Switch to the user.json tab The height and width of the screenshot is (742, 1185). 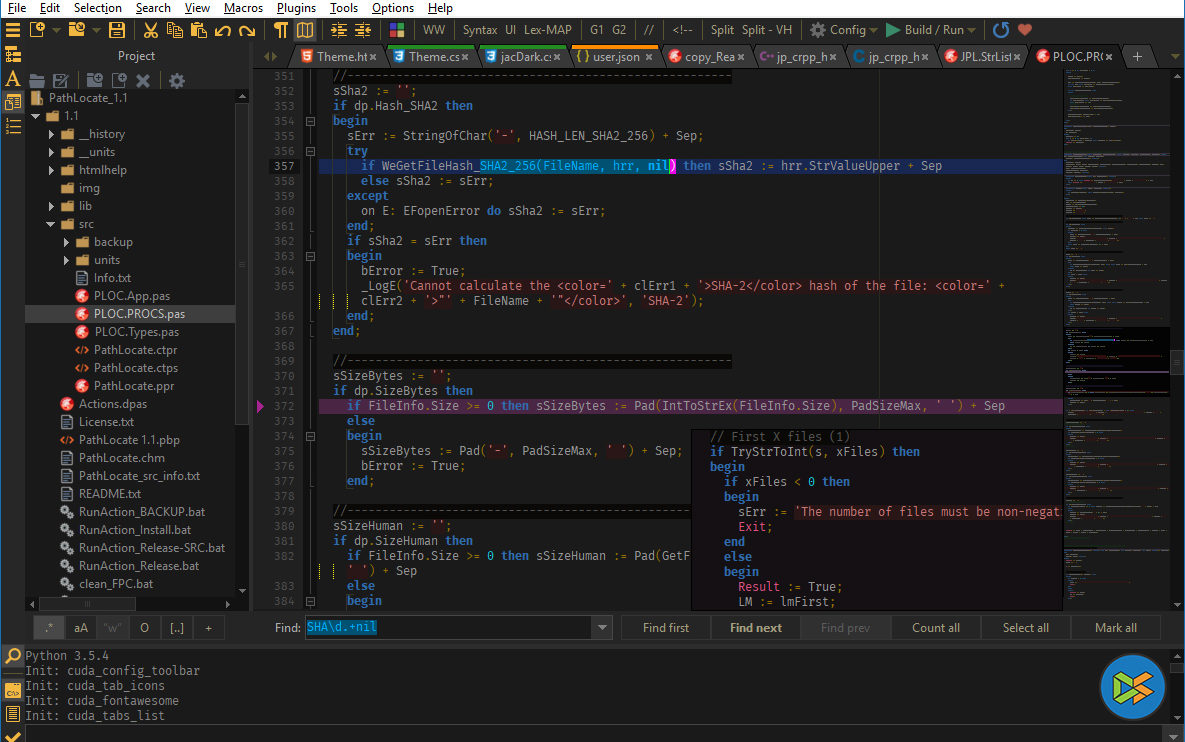tap(615, 57)
